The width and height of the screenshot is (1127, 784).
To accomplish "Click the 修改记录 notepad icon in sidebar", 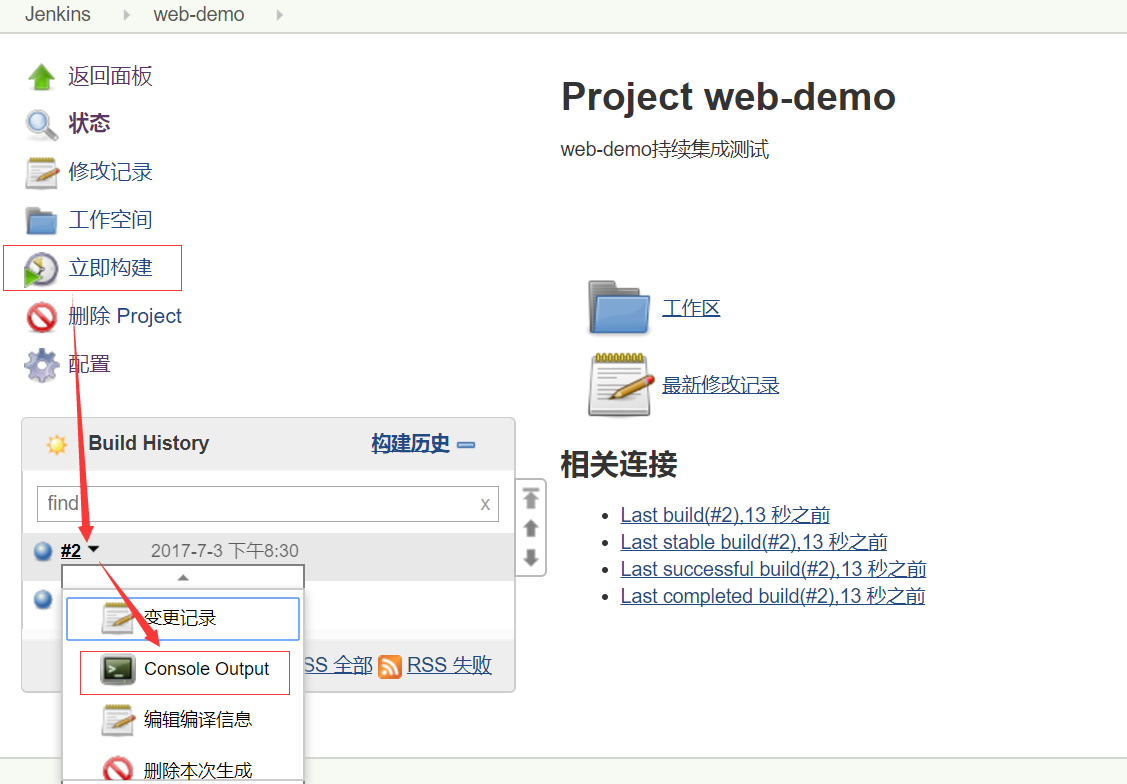I will tap(40, 170).
